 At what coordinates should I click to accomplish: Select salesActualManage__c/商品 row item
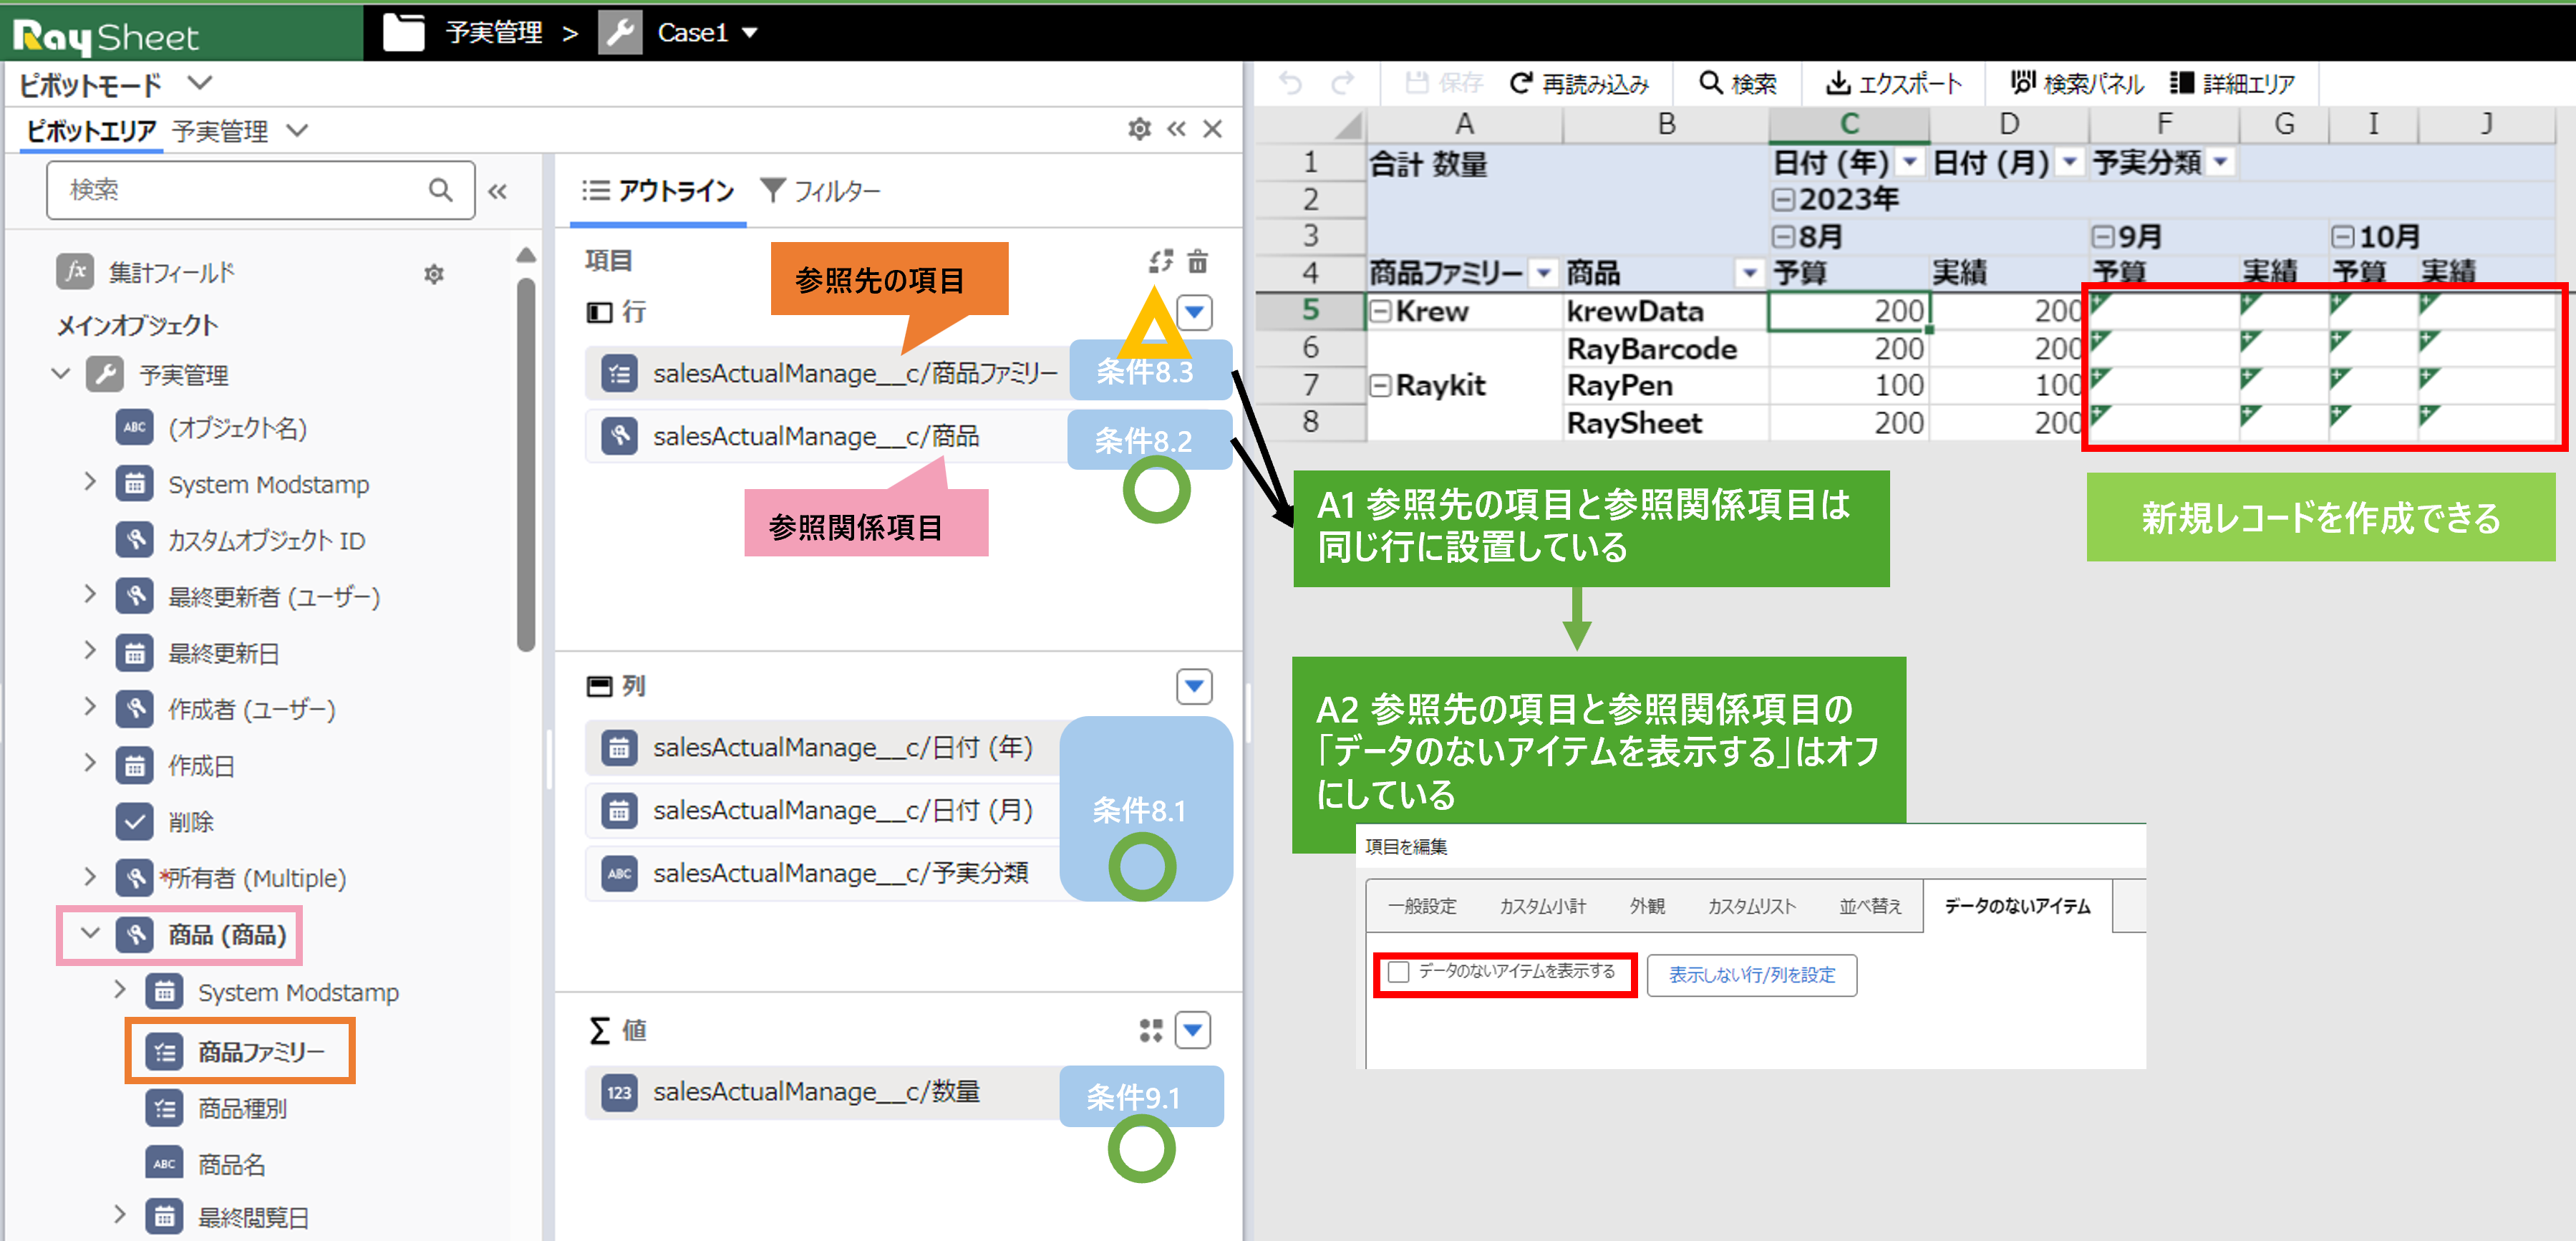point(826,436)
